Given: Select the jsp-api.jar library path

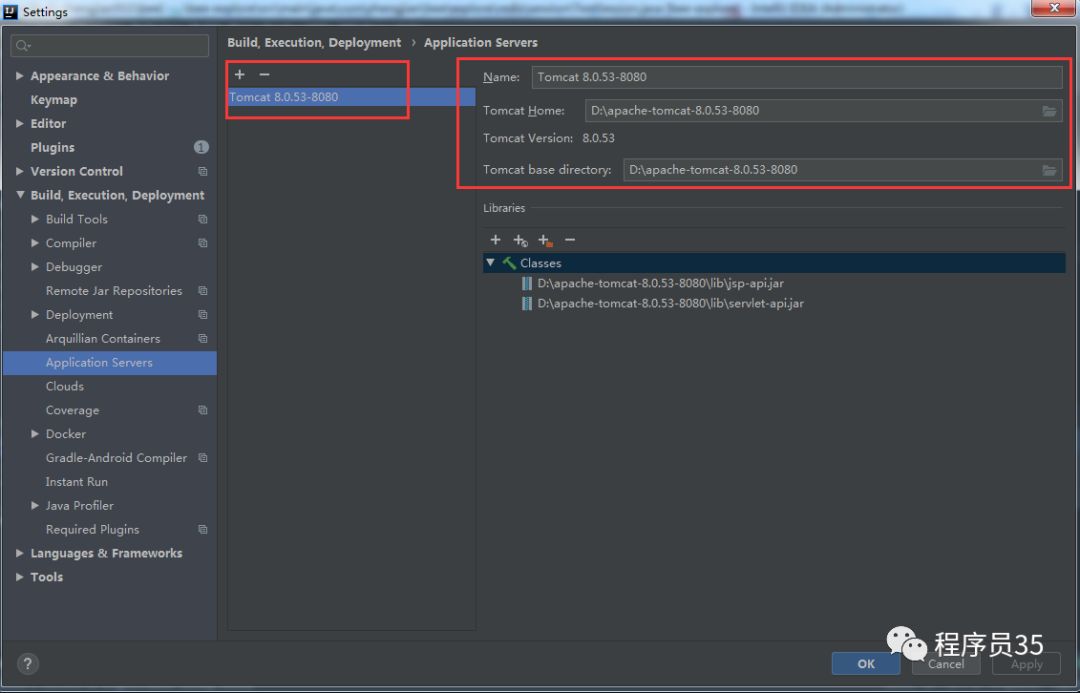Looking at the screenshot, I should (661, 283).
